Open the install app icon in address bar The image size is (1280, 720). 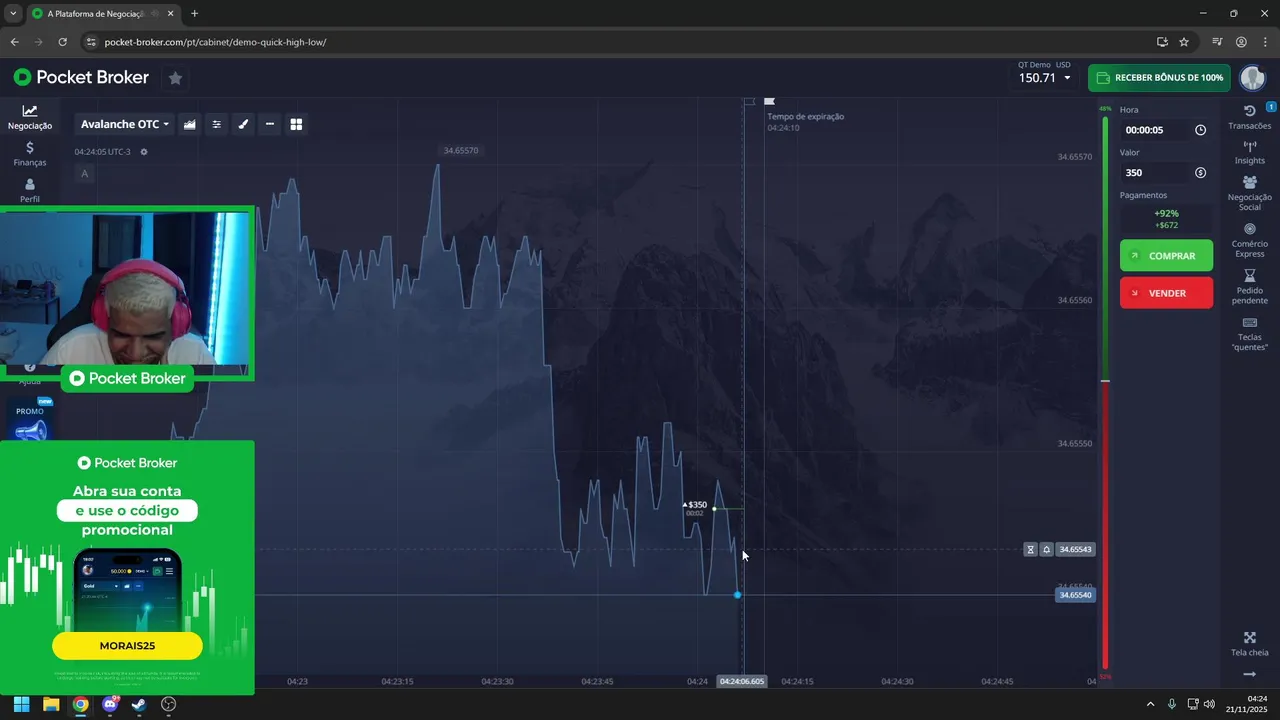click(x=1162, y=42)
